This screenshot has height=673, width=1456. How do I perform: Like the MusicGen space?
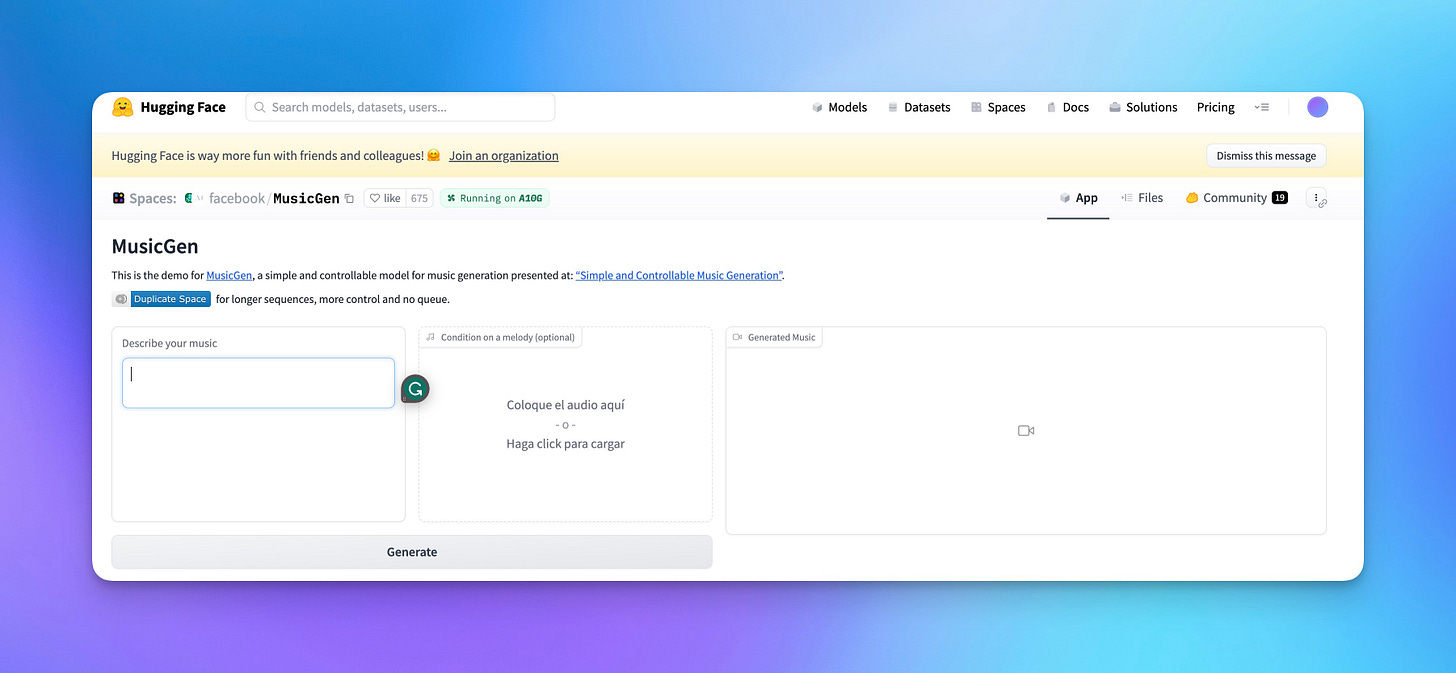point(385,198)
